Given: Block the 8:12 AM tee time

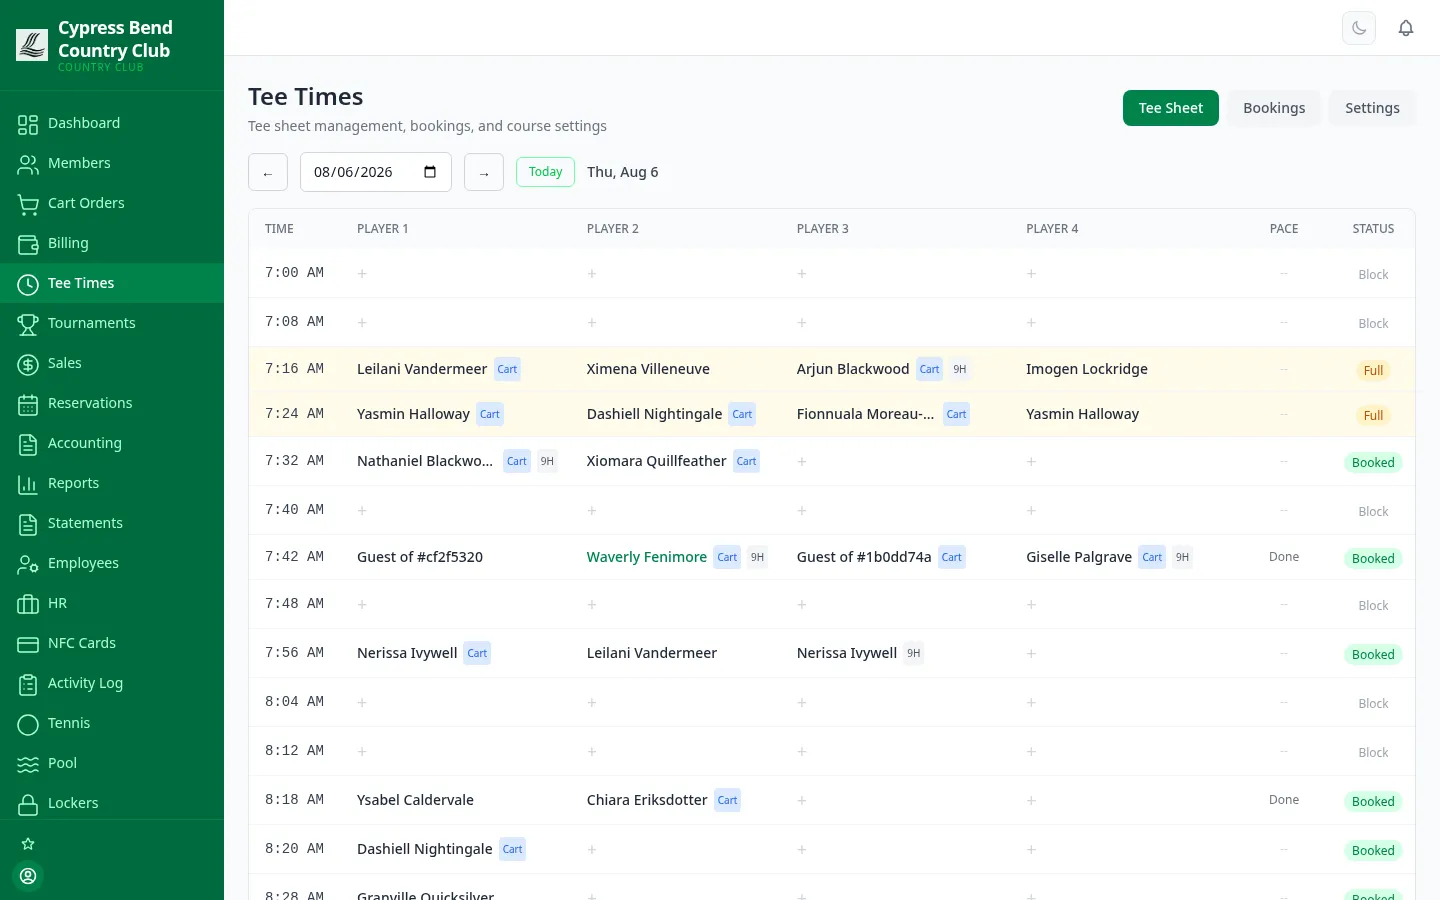Looking at the screenshot, I should (x=1373, y=752).
